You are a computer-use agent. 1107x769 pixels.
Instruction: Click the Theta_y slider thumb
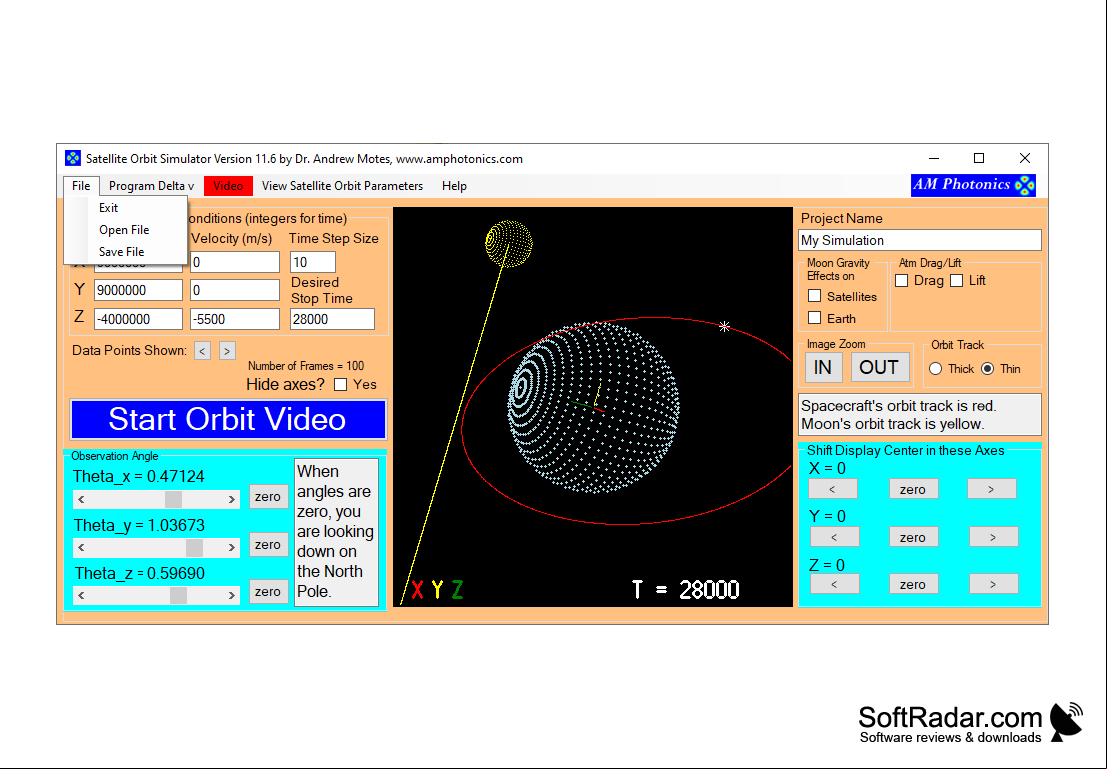click(194, 547)
